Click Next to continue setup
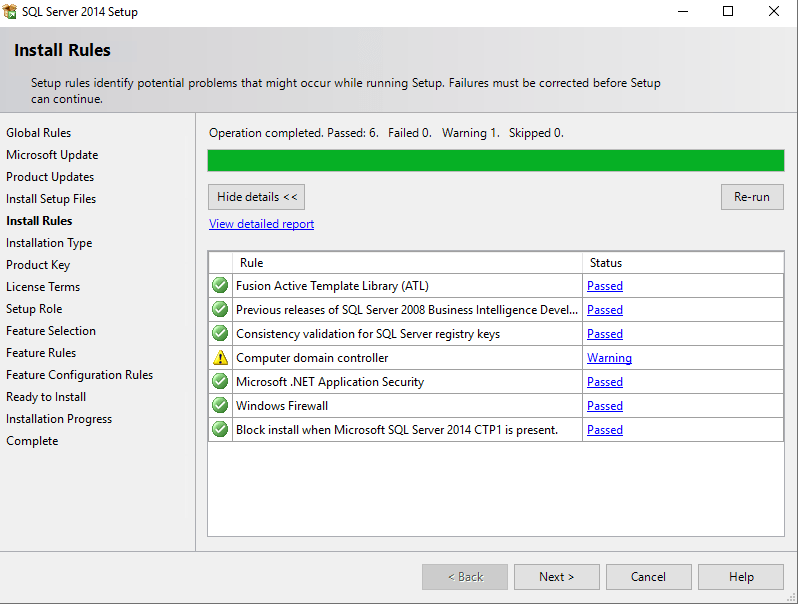 click(556, 577)
